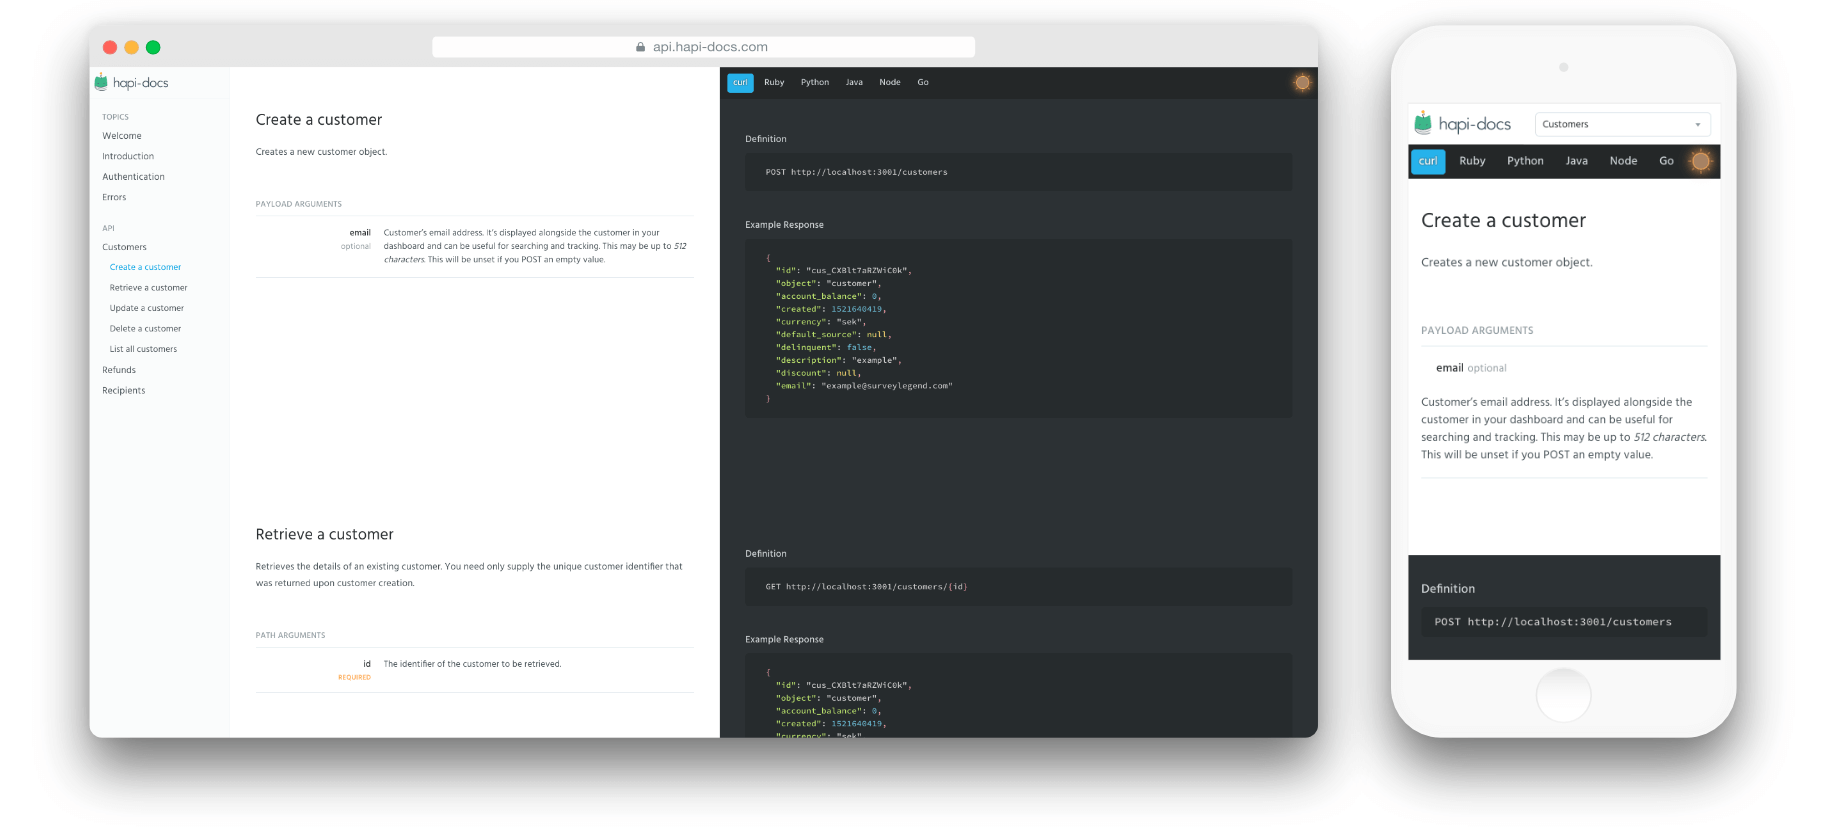Open the Authentication topic in sidebar
Viewport: 1826px width, 827px height.
point(133,177)
